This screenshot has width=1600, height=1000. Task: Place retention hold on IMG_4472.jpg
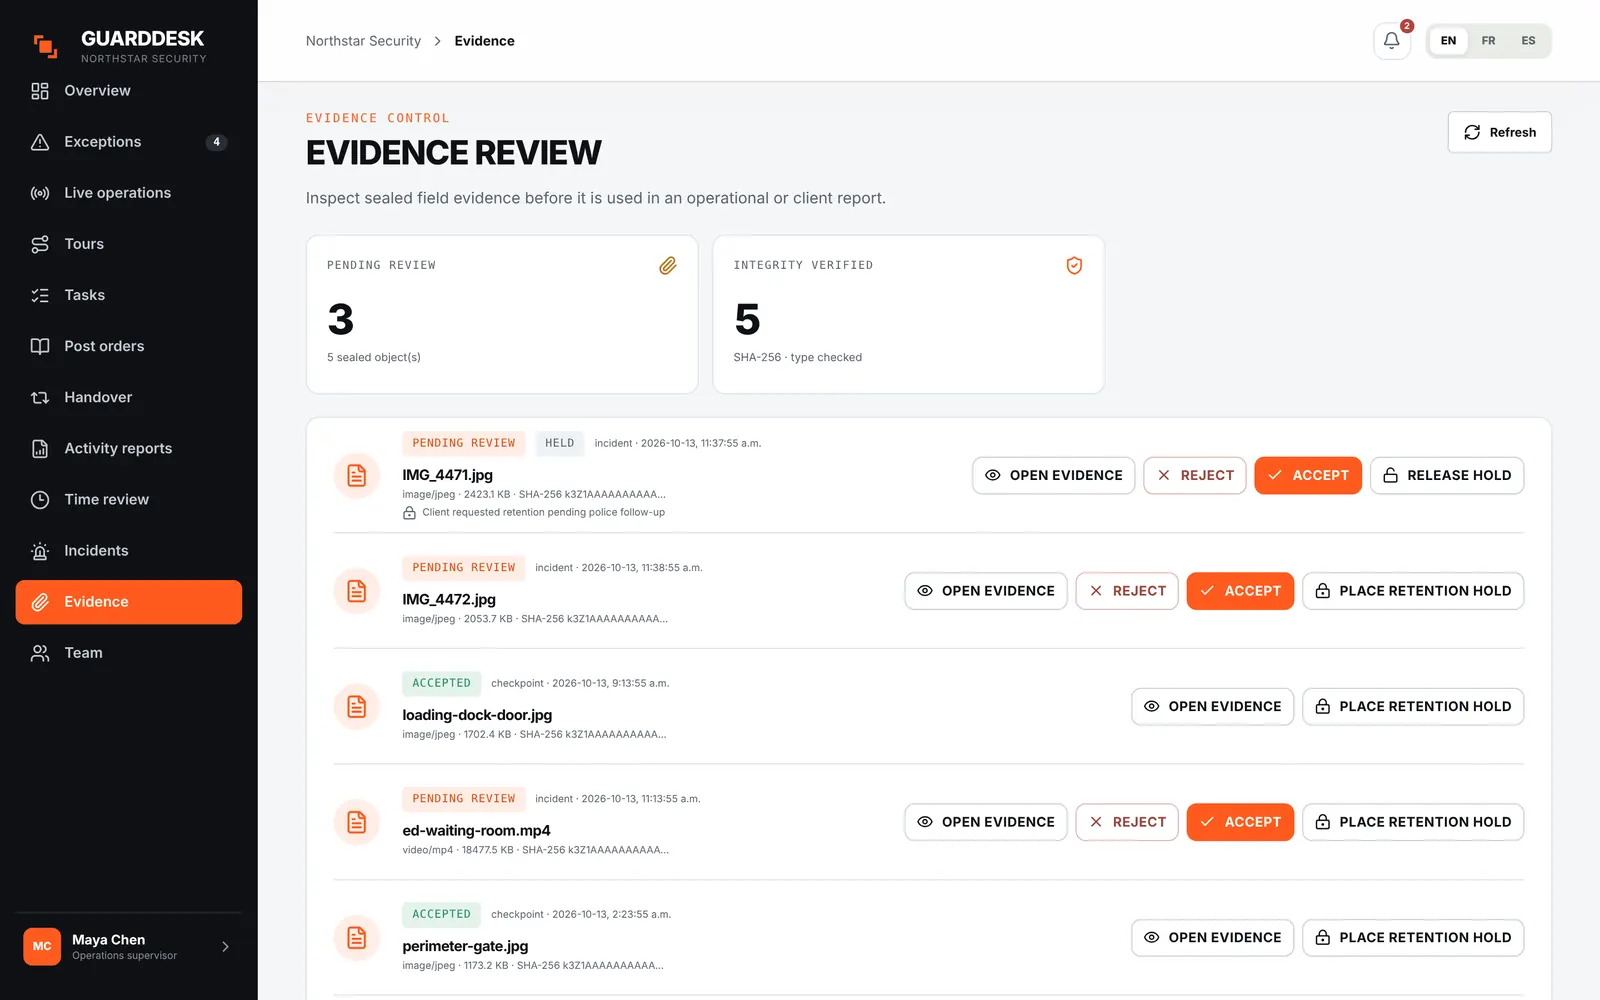point(1413,591)
